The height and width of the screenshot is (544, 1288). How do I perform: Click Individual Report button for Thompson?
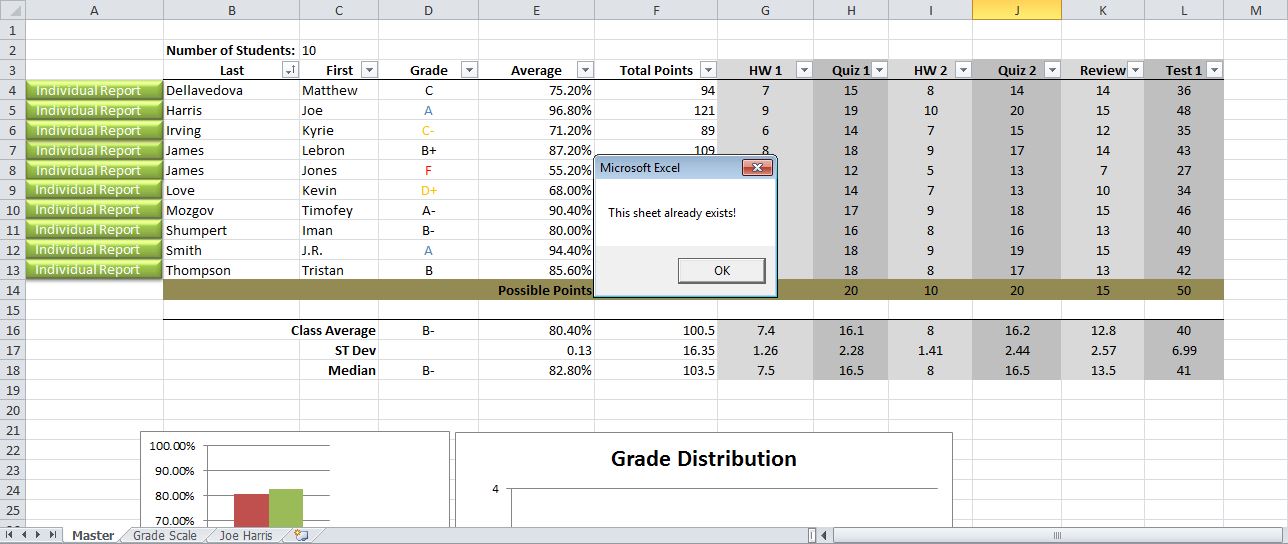[89, 270]
